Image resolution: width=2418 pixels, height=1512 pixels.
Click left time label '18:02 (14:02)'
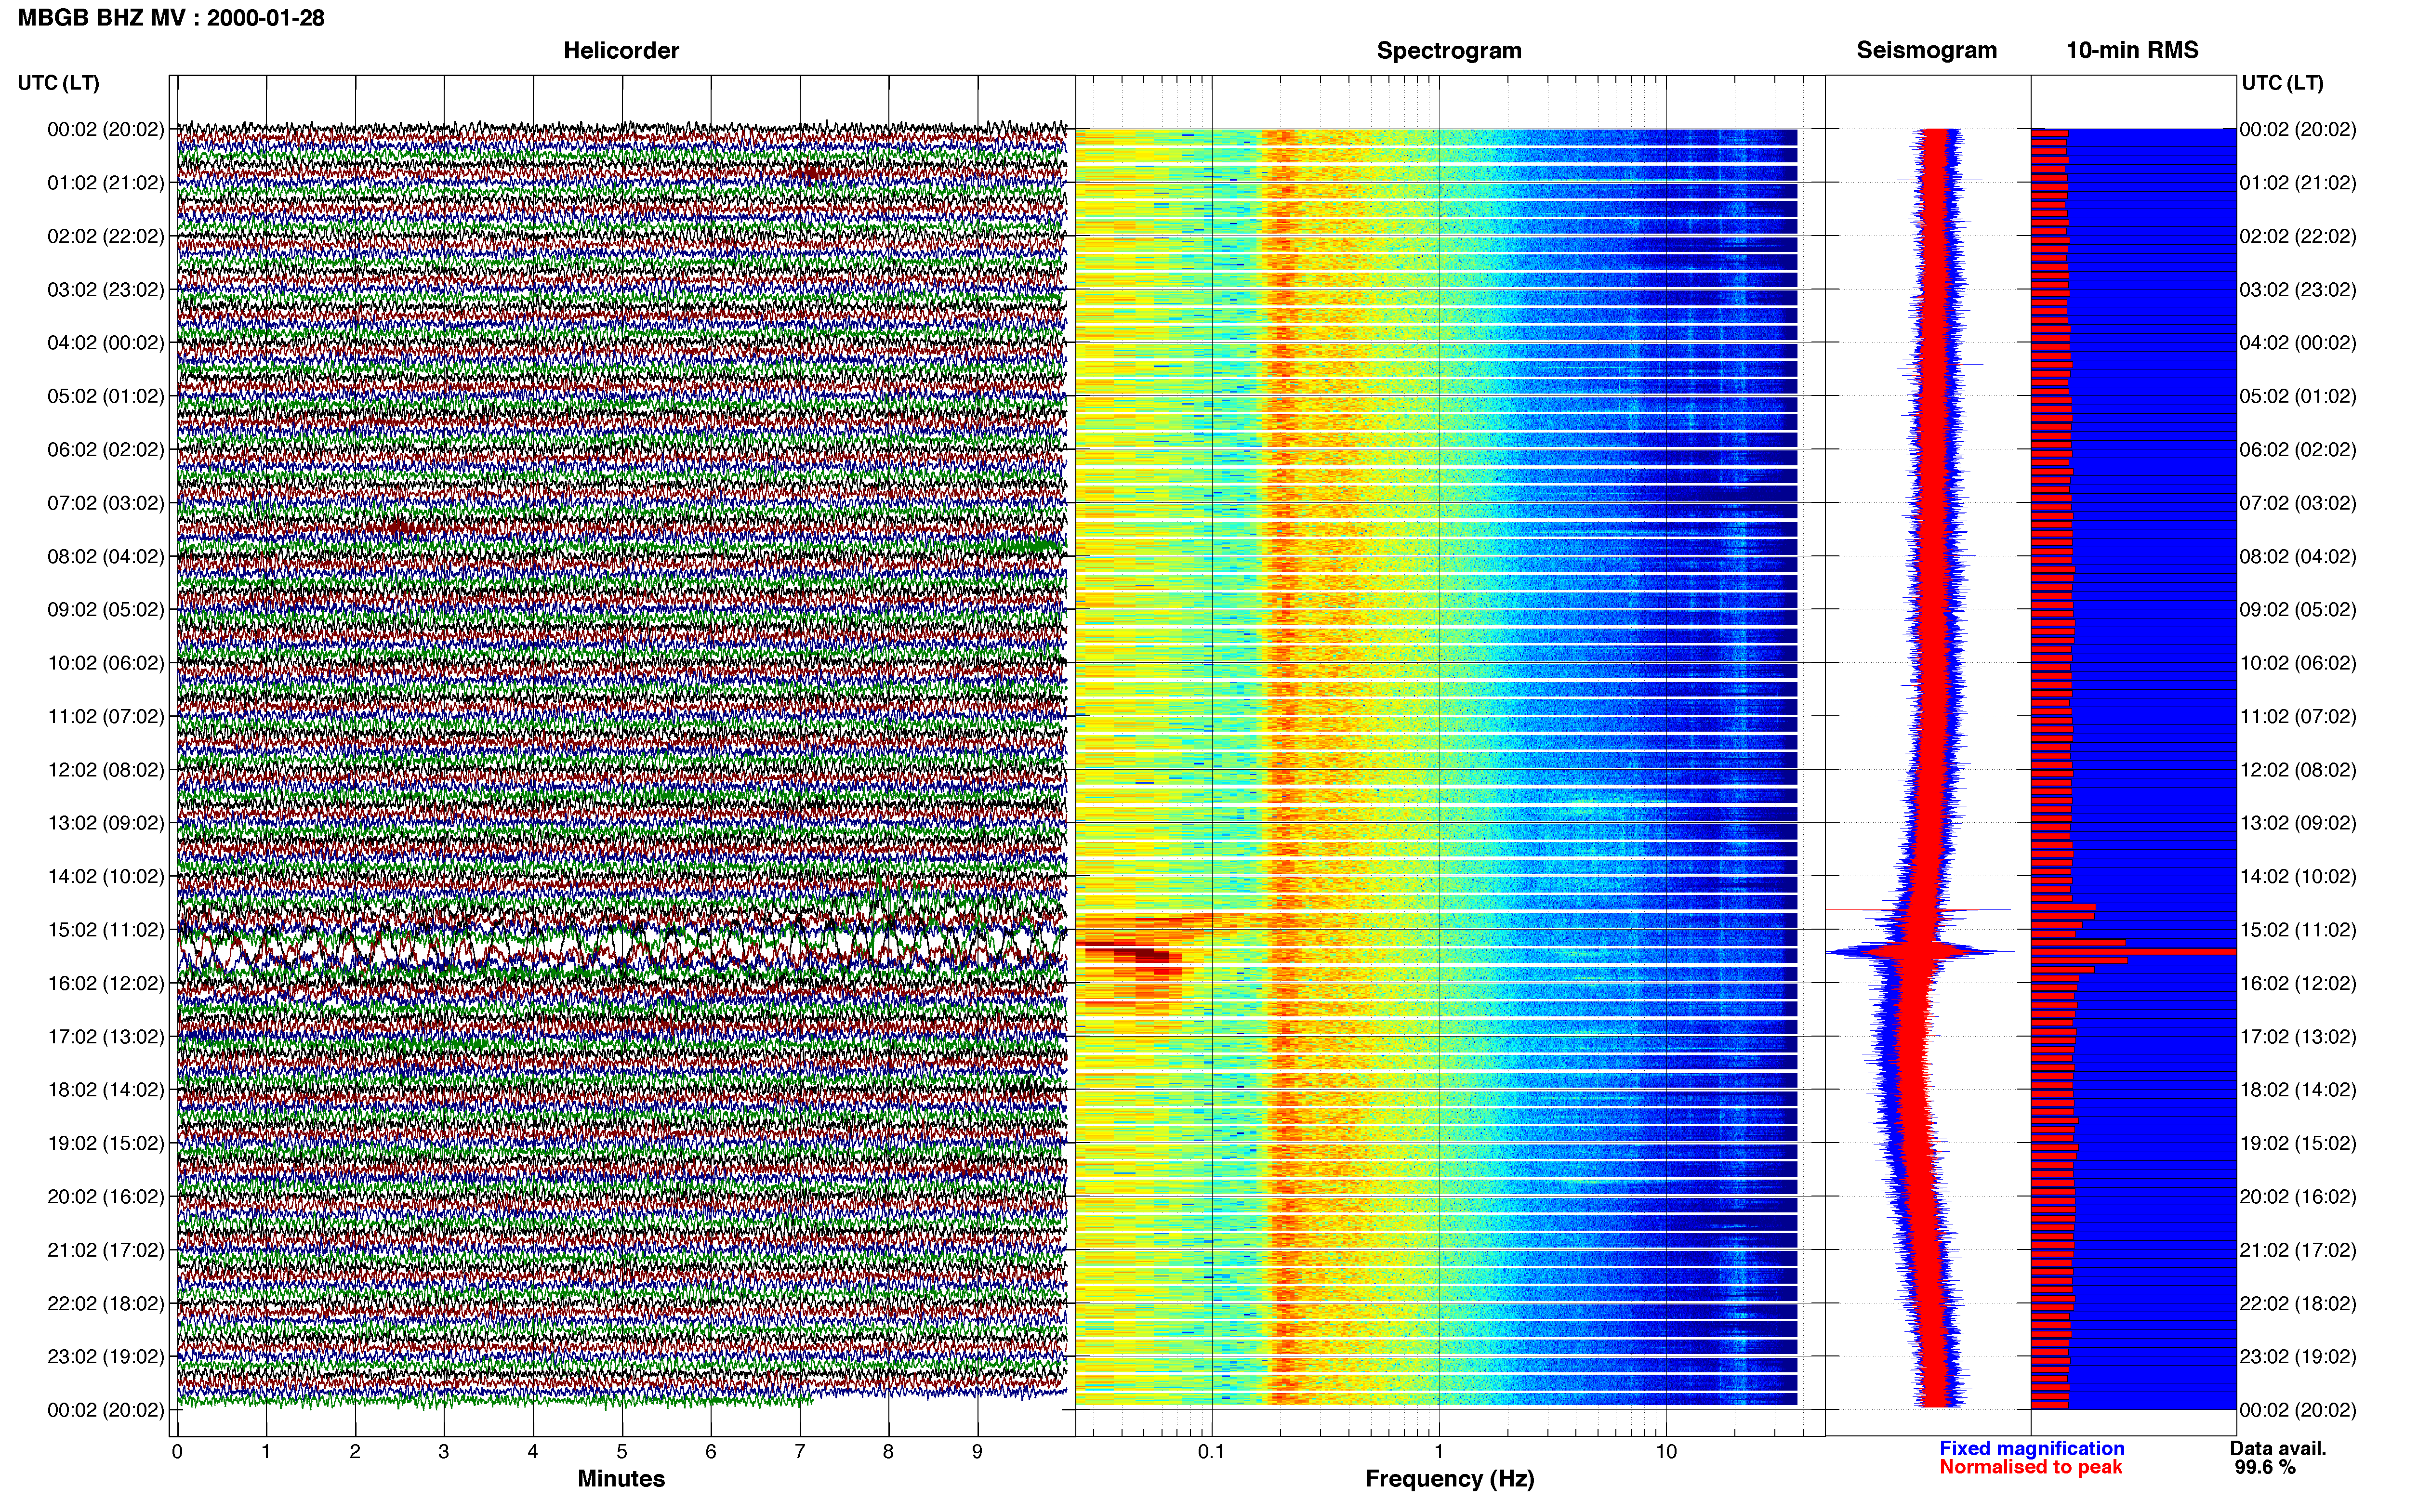point(105,1090)
